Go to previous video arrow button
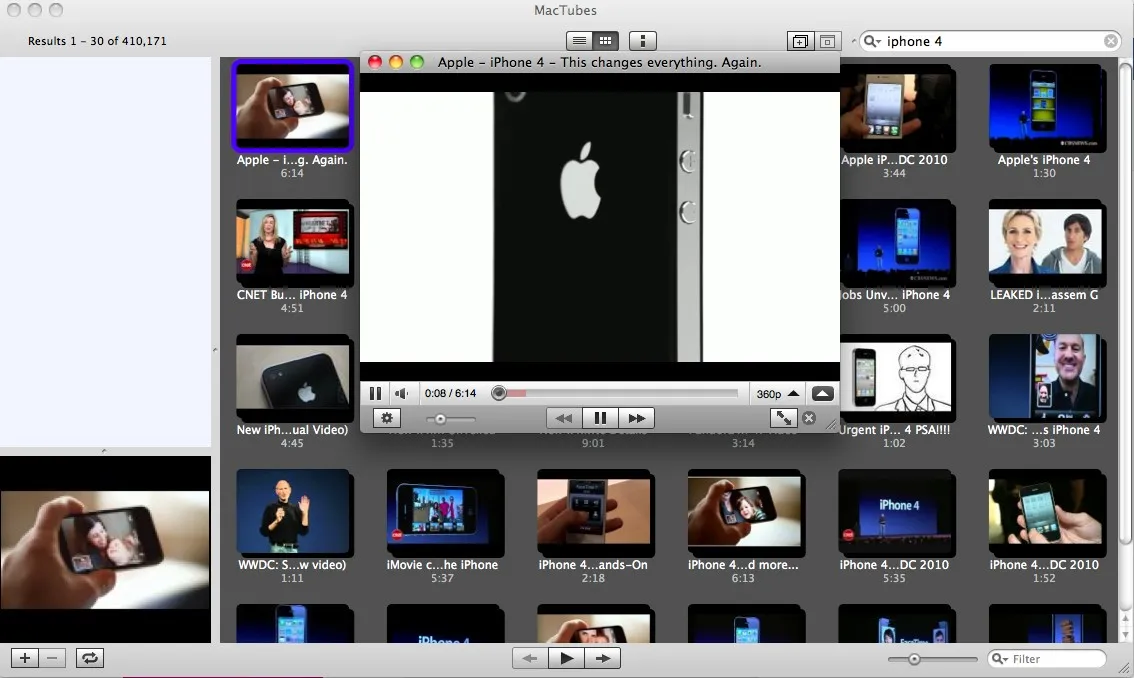This screenshot has height=678, width=1134. (x=530, y=658)
